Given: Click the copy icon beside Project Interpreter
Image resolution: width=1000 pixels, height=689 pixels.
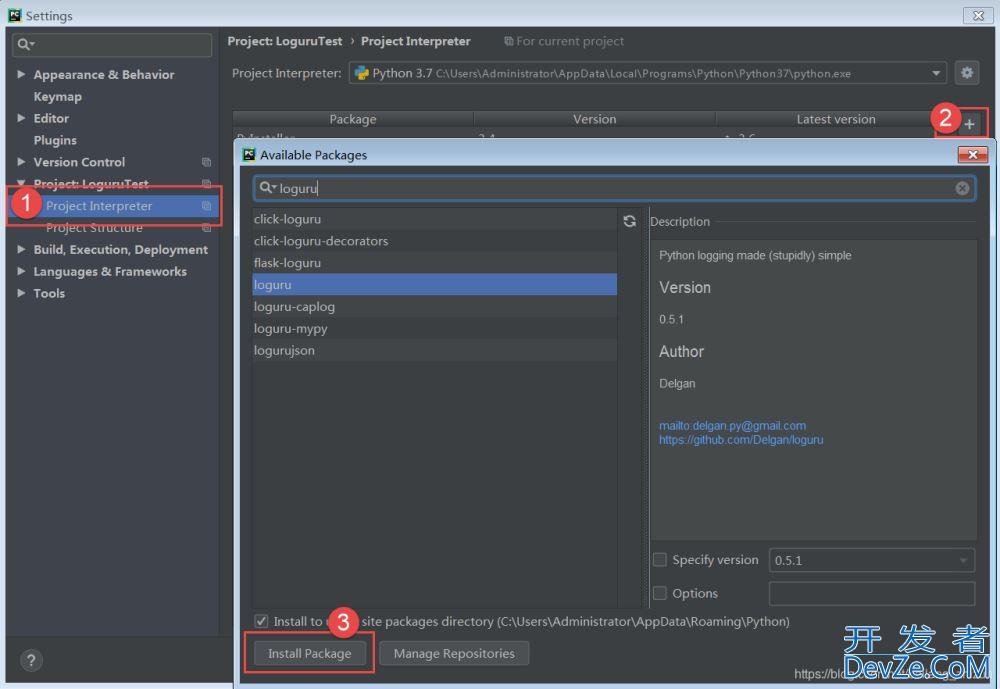Looking at the screenshot, I should (x=206, y=206).
